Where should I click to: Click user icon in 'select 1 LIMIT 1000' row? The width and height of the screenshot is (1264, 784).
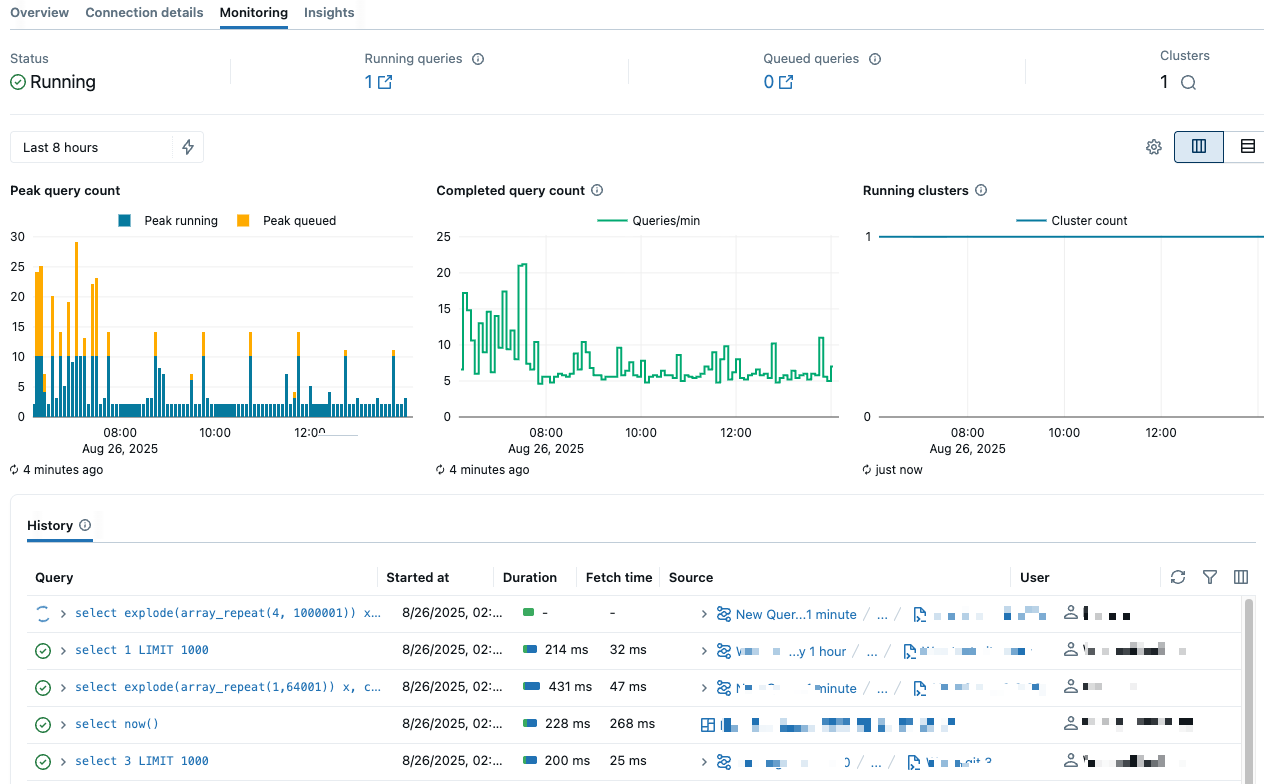1071,651
